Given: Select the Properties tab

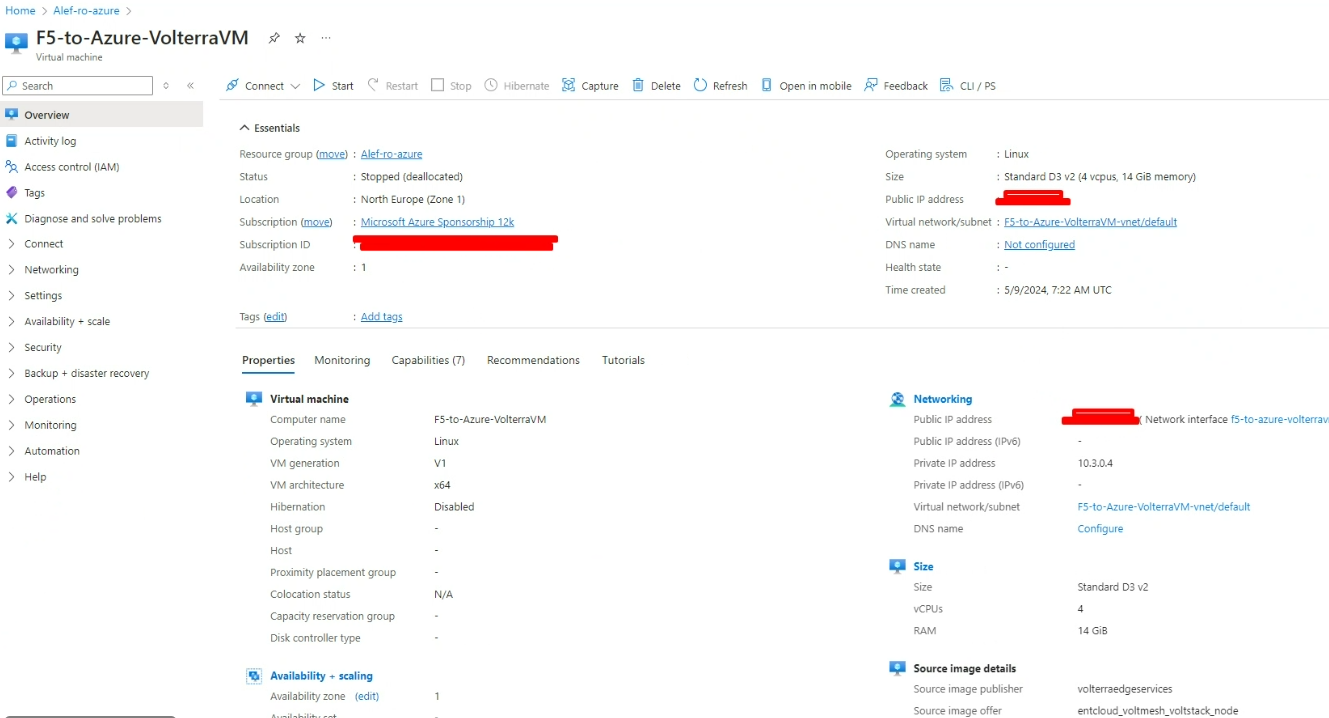Looking at the screenshot, I should point(268,361).
